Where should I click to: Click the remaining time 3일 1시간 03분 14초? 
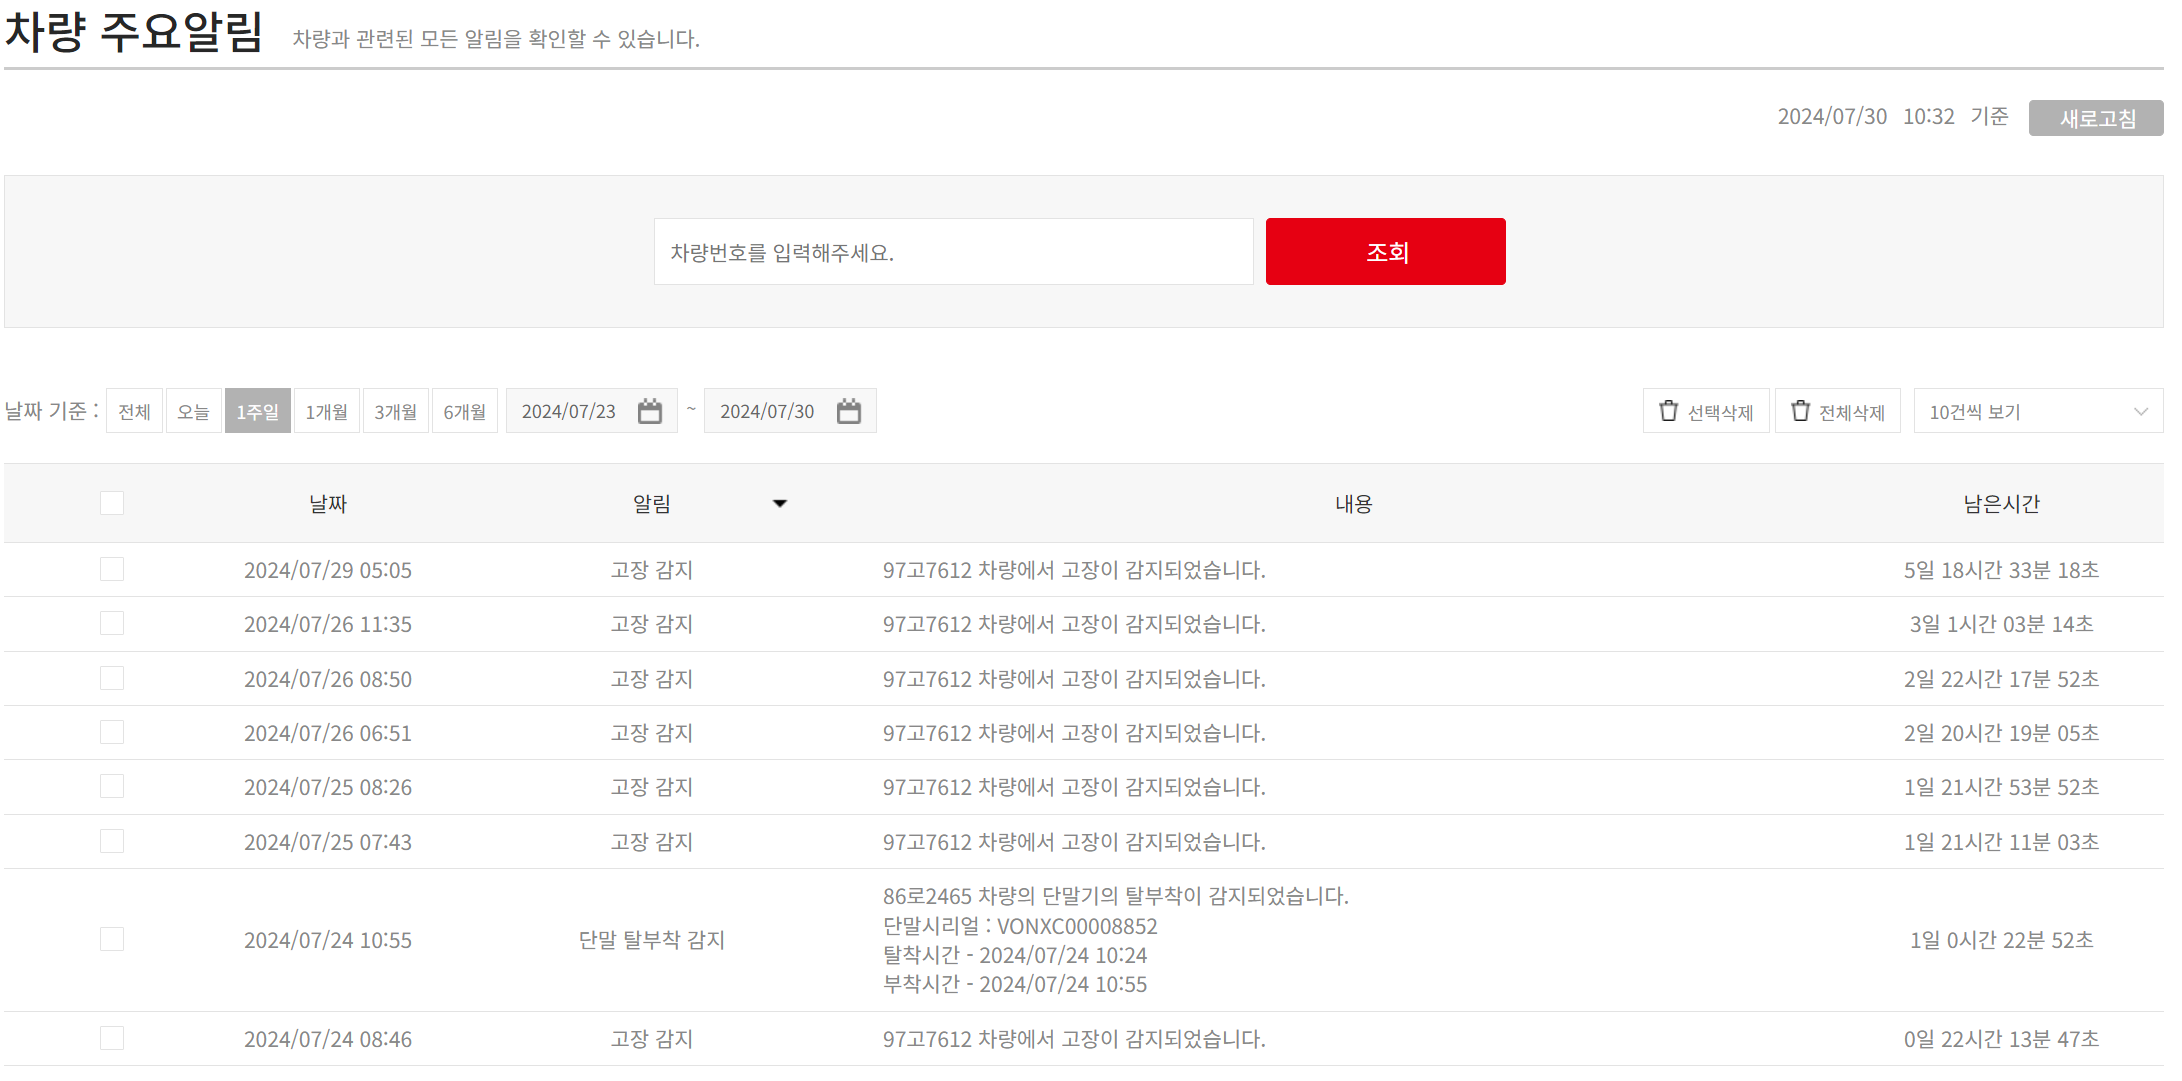[2002, 624]
